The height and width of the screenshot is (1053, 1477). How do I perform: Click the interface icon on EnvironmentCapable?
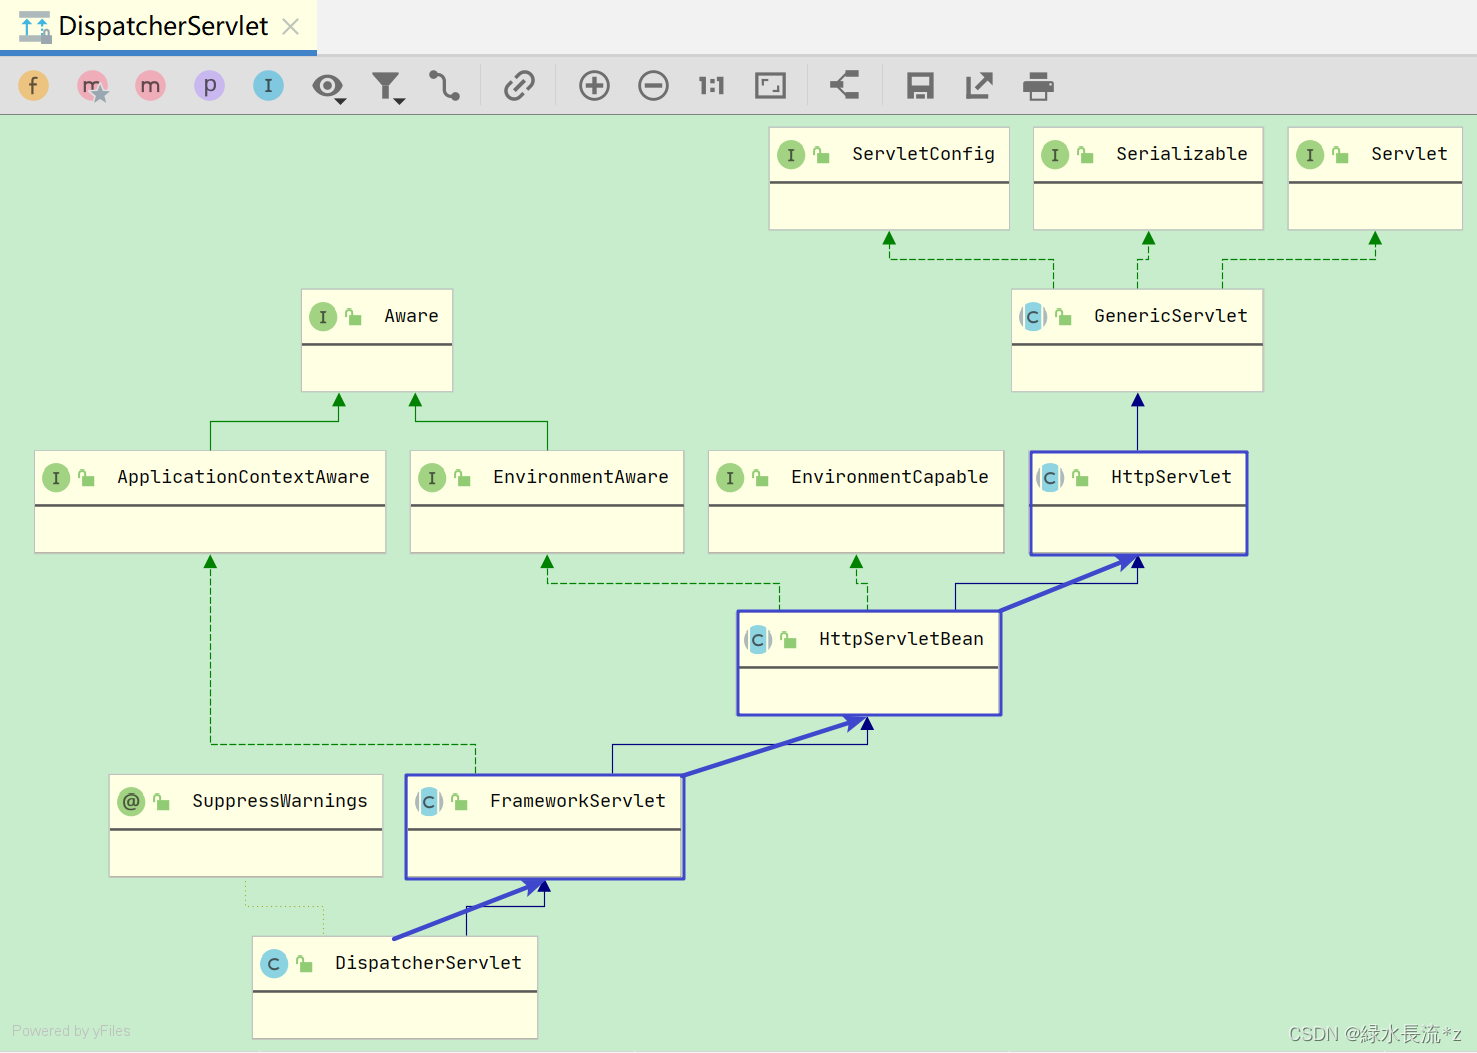[730, 478]
